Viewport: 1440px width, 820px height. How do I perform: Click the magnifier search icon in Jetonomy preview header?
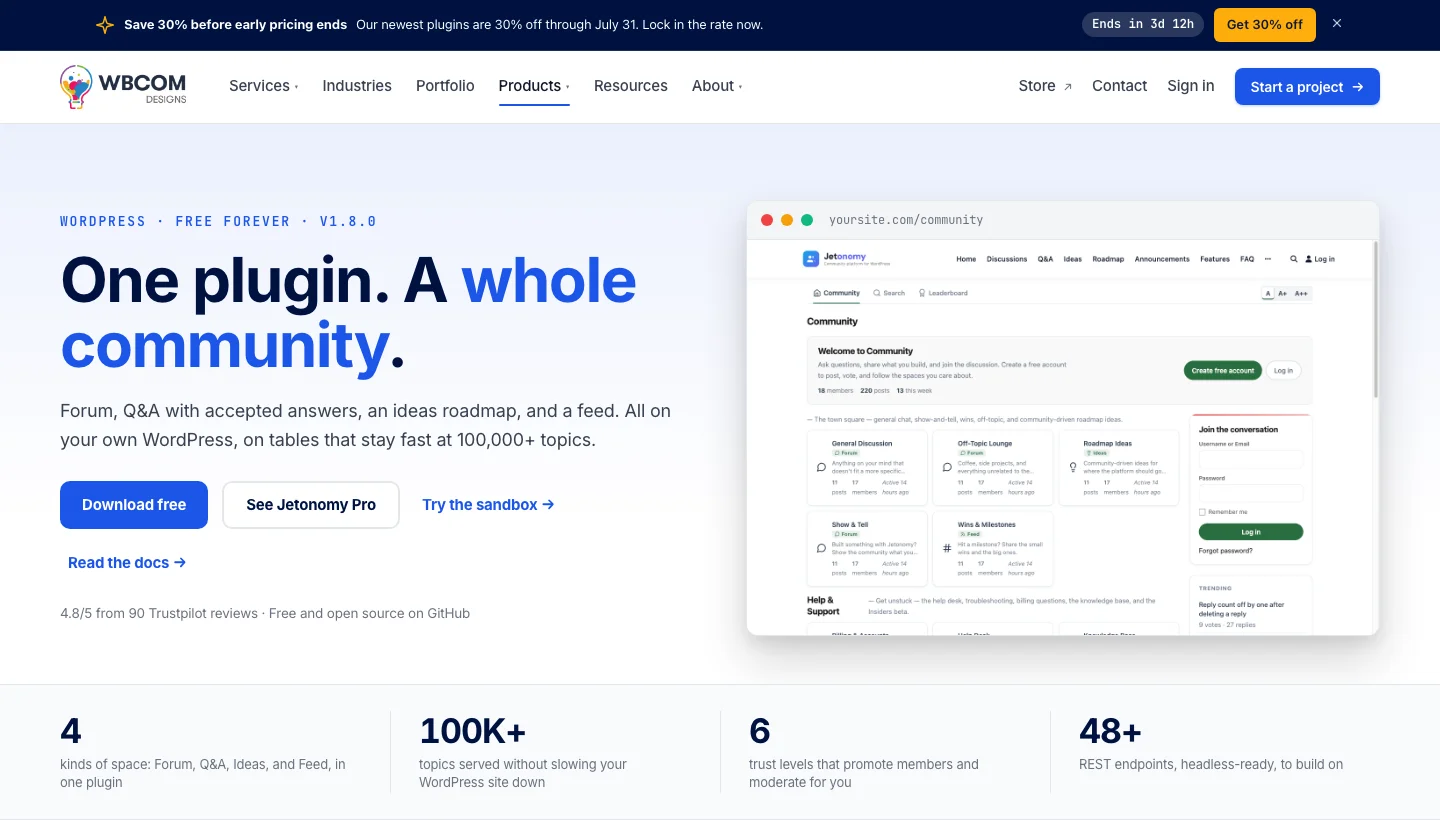point(1293,259)
